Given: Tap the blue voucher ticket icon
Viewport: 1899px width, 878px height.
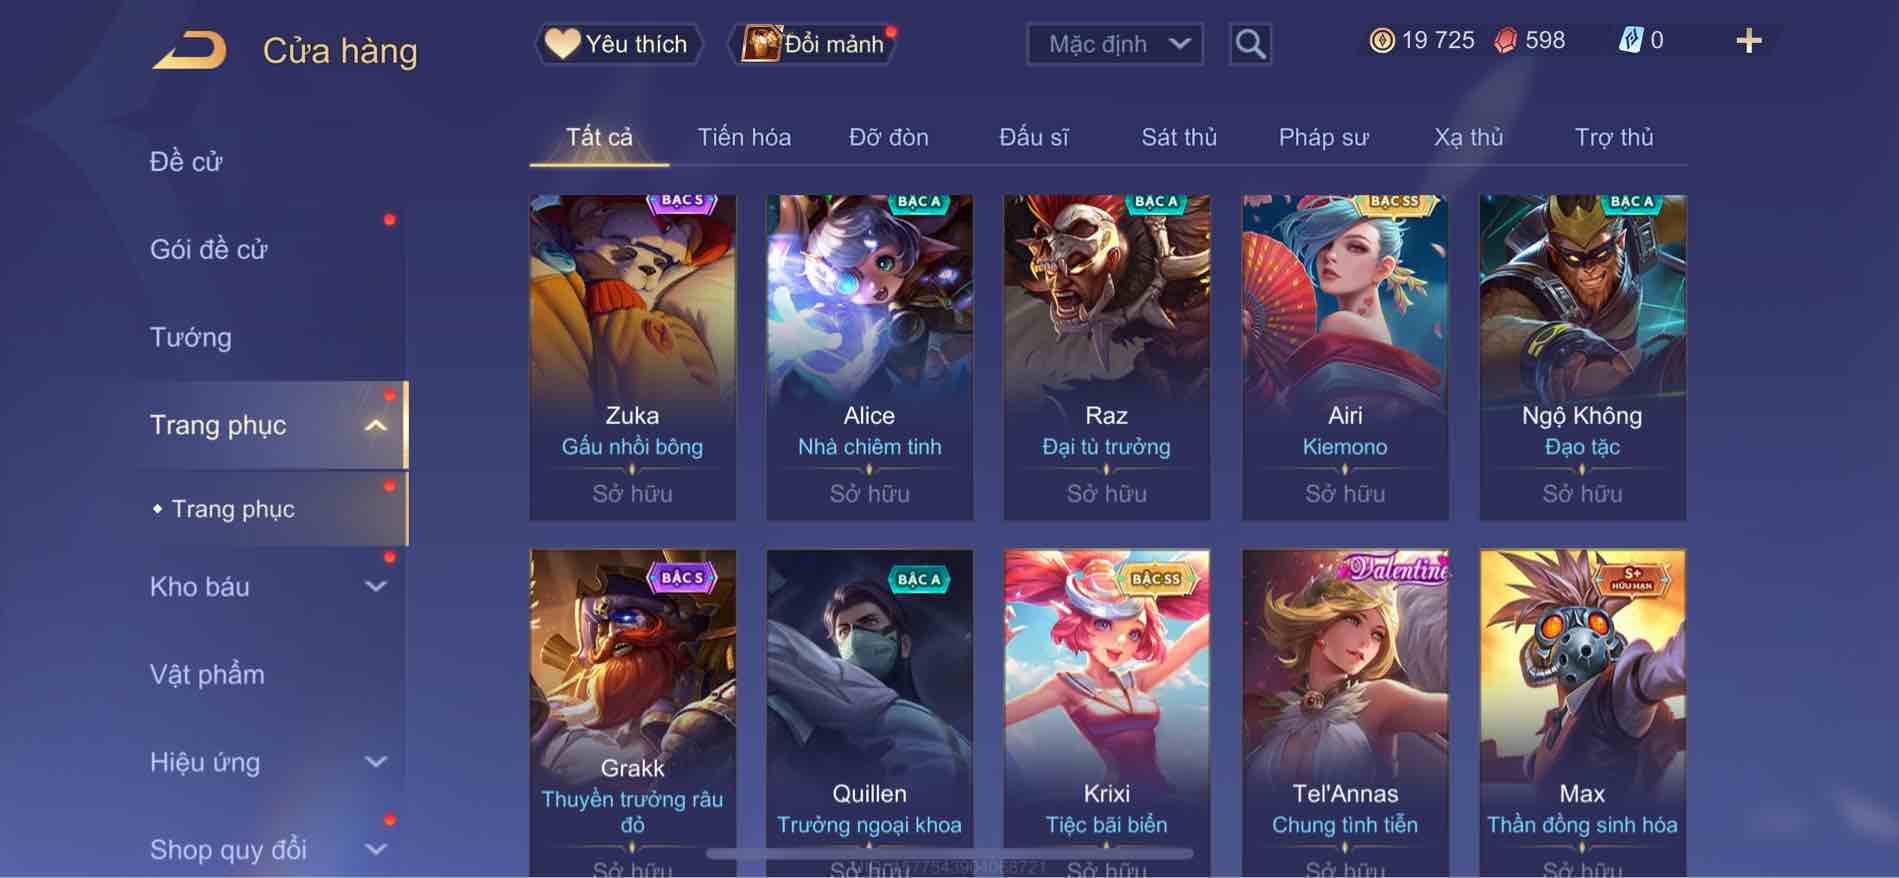Looking at the screenshot, I should pos(1630,41).
